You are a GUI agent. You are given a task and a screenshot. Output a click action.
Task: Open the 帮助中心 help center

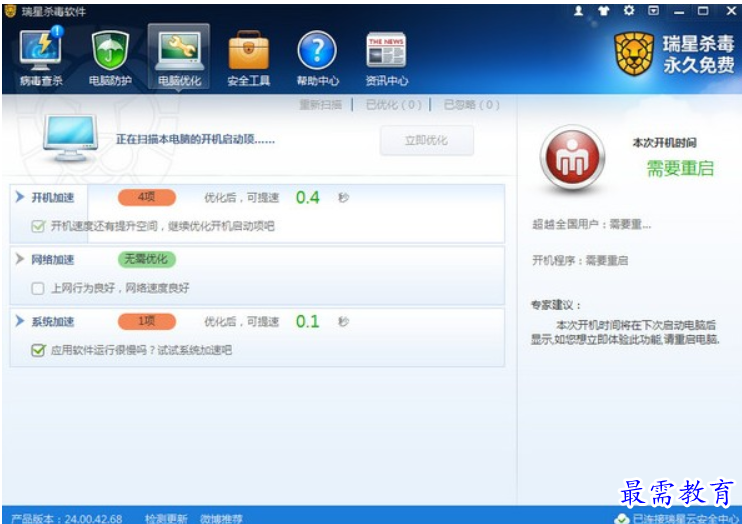tap(318, 58)
